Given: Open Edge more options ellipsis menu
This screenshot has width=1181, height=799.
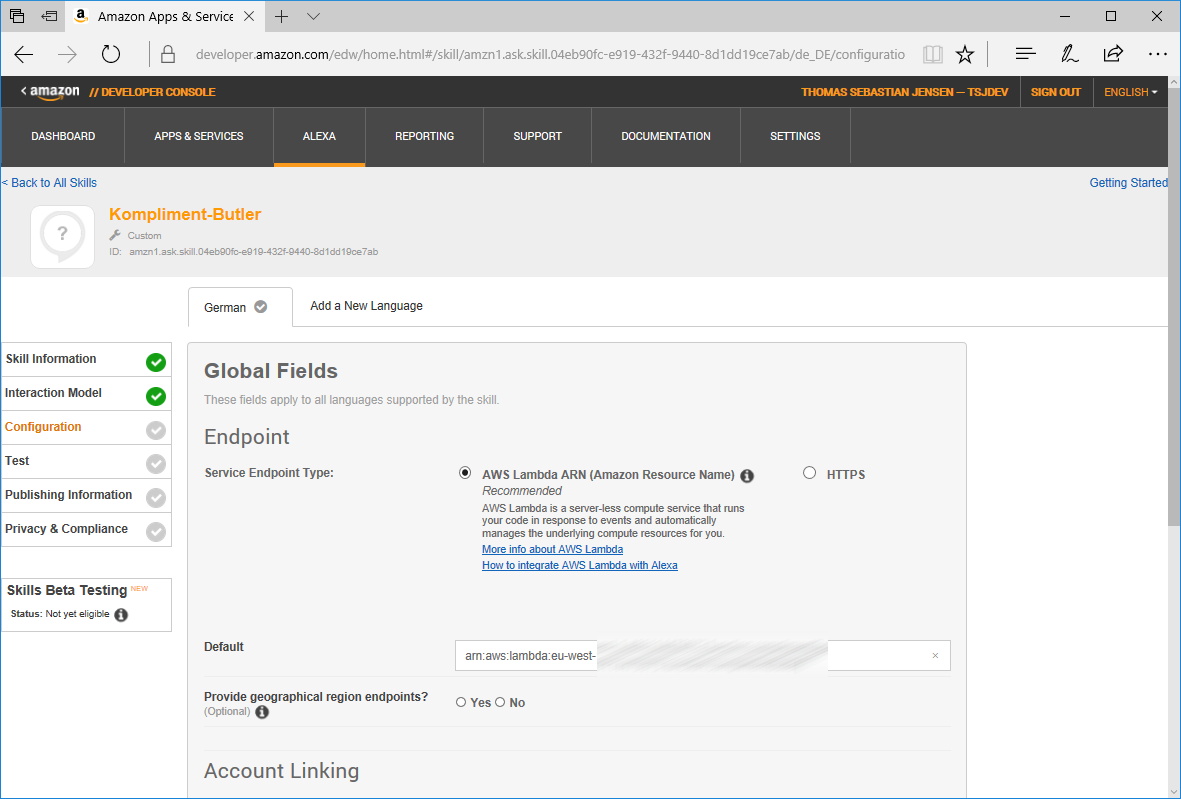Looking at the screenshot, I should pos(1157,54).
